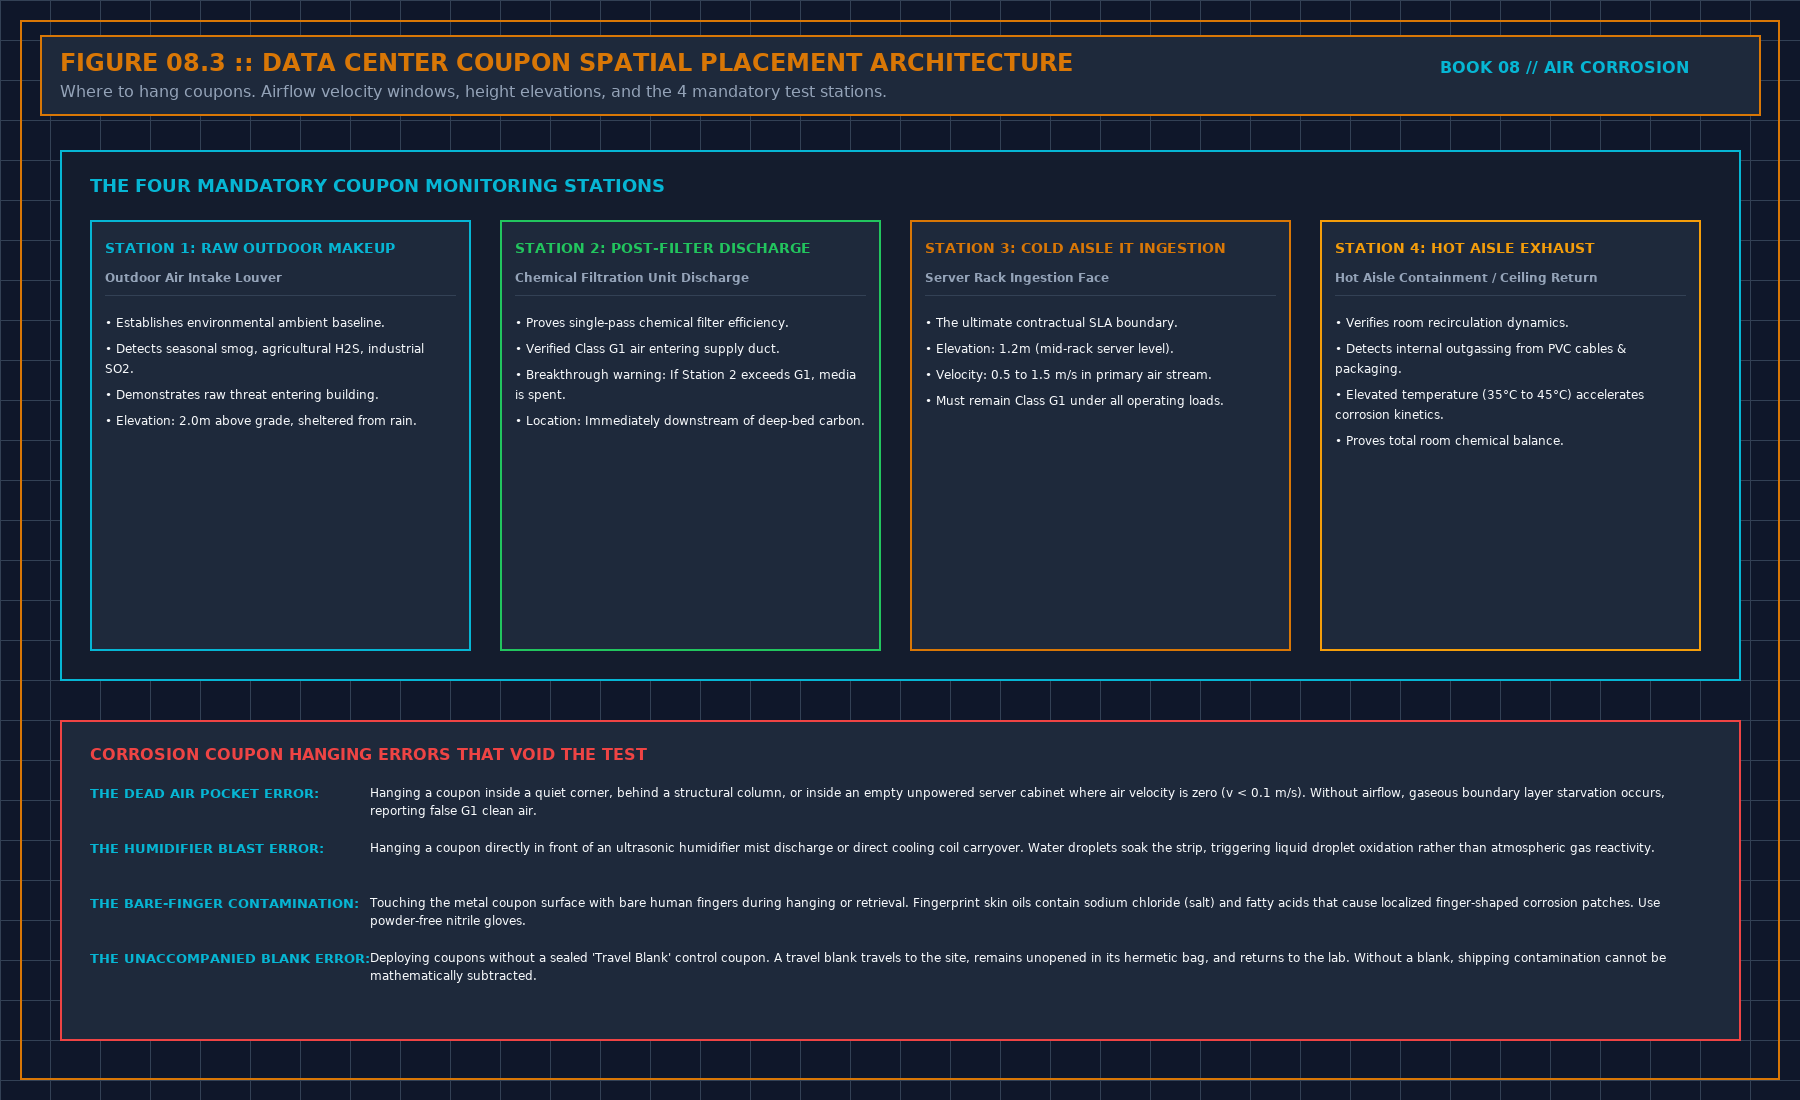Select 'THE UNACCOMPANIED BLANK ERROR:' label

tap(230, 959)
